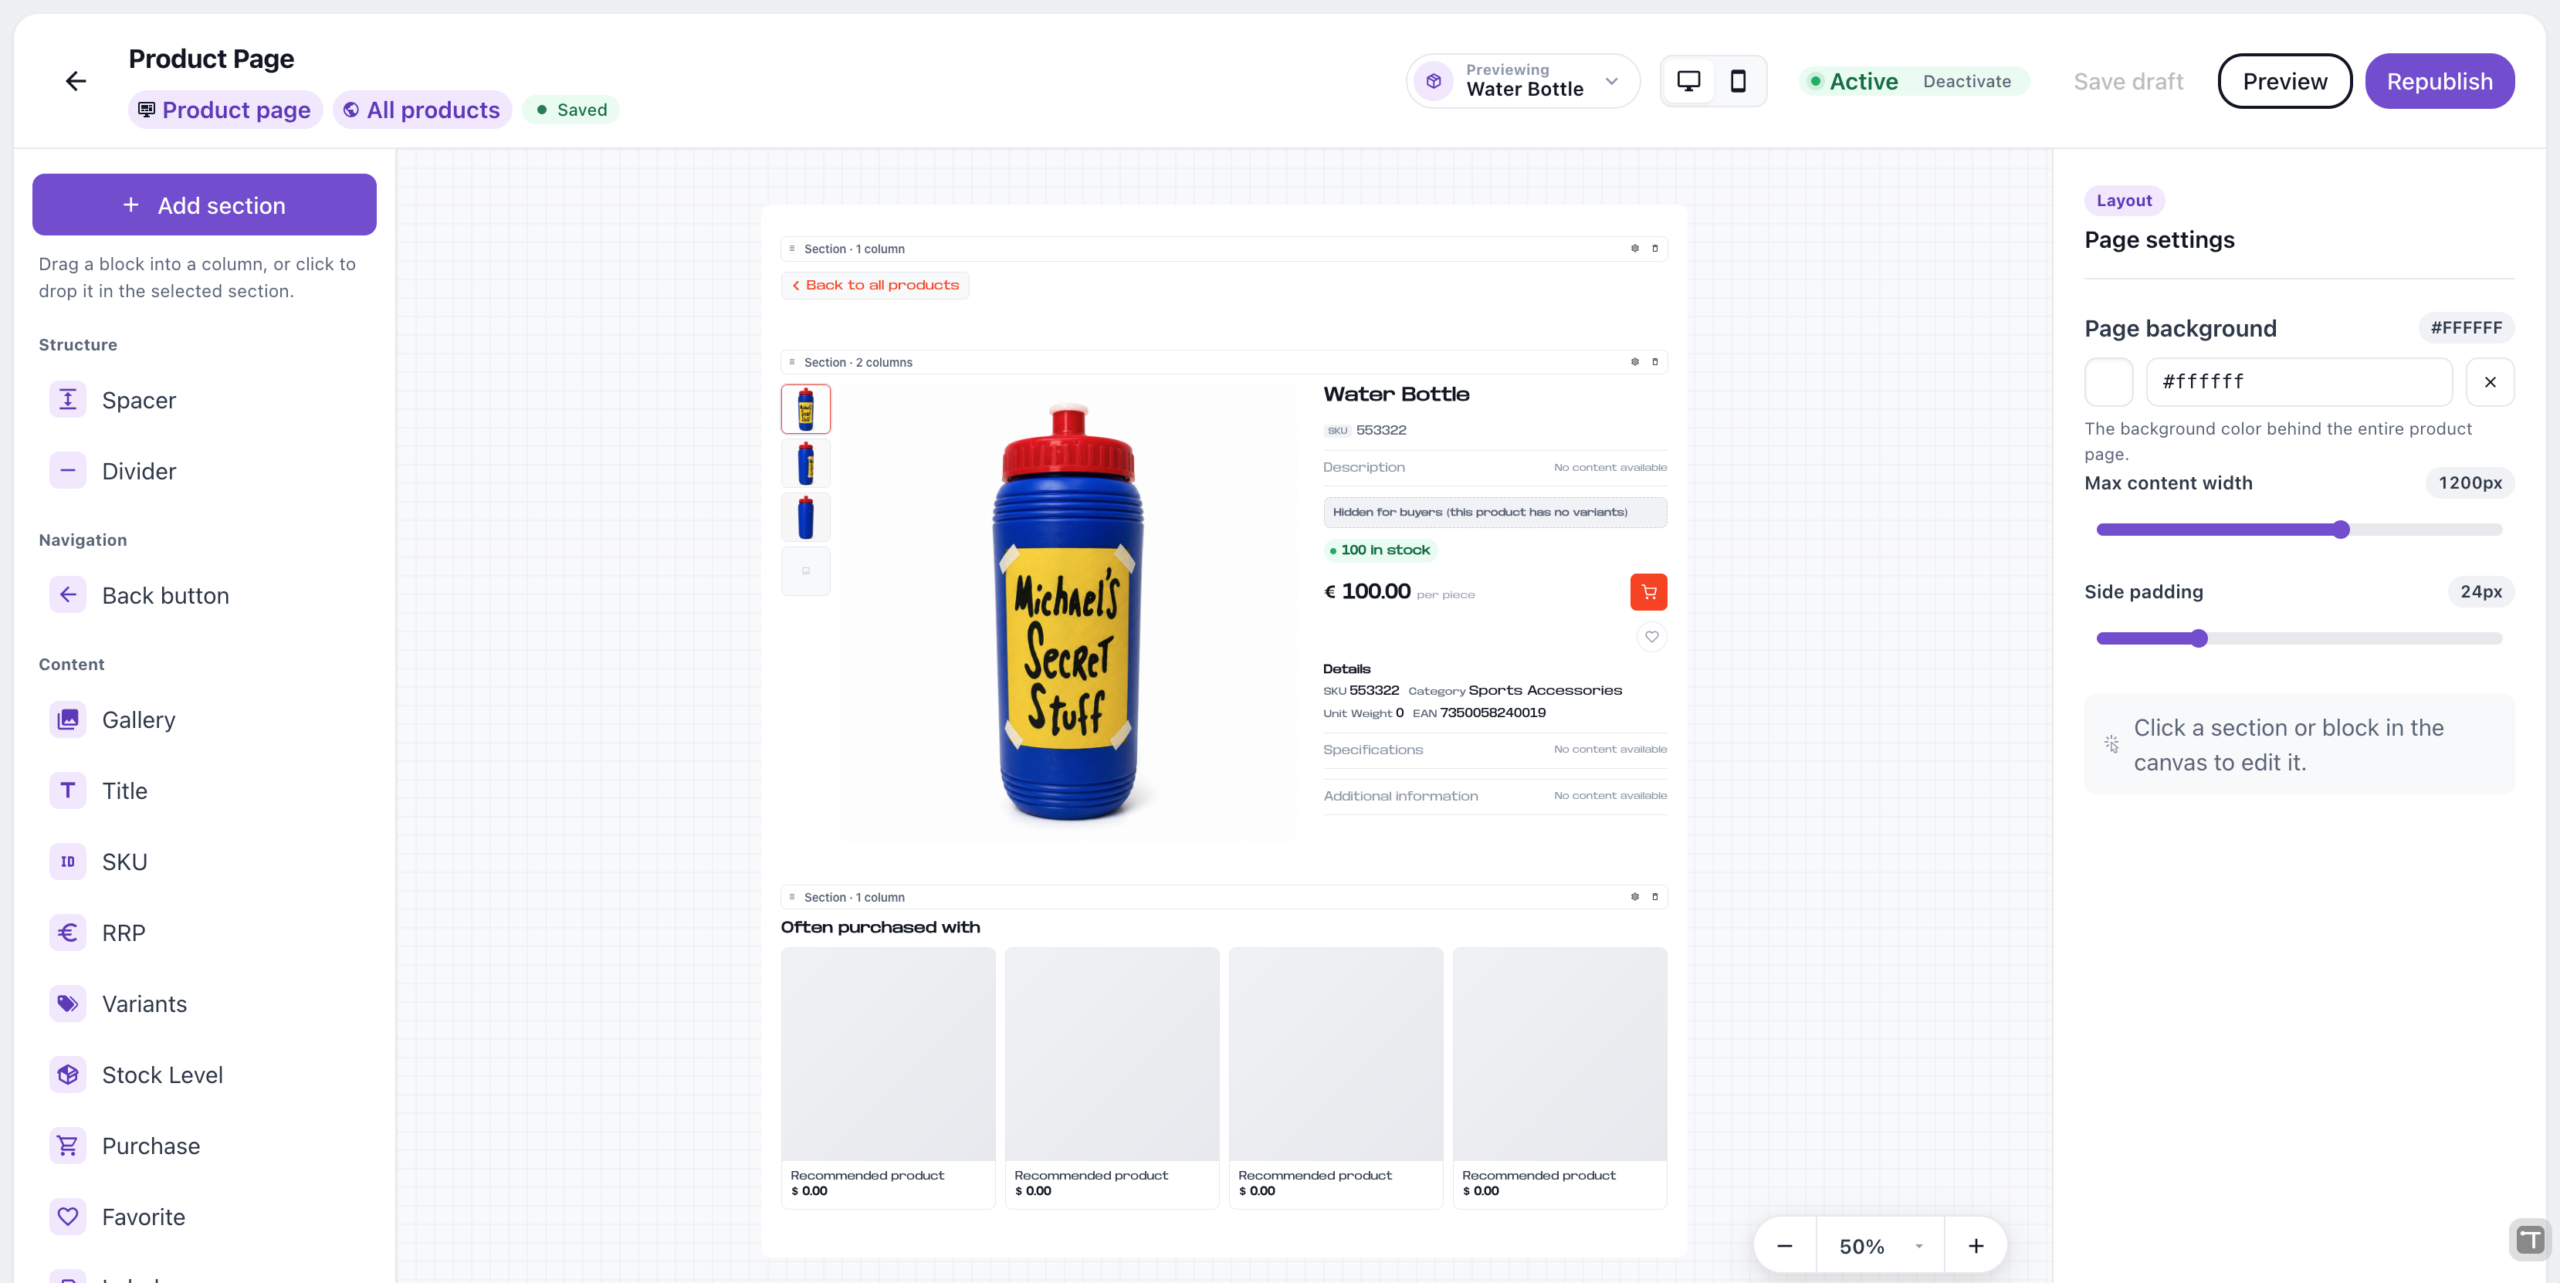Click the Hidden for buyers variants notice
2560x1283 pixels.
tap(1495, 512)
